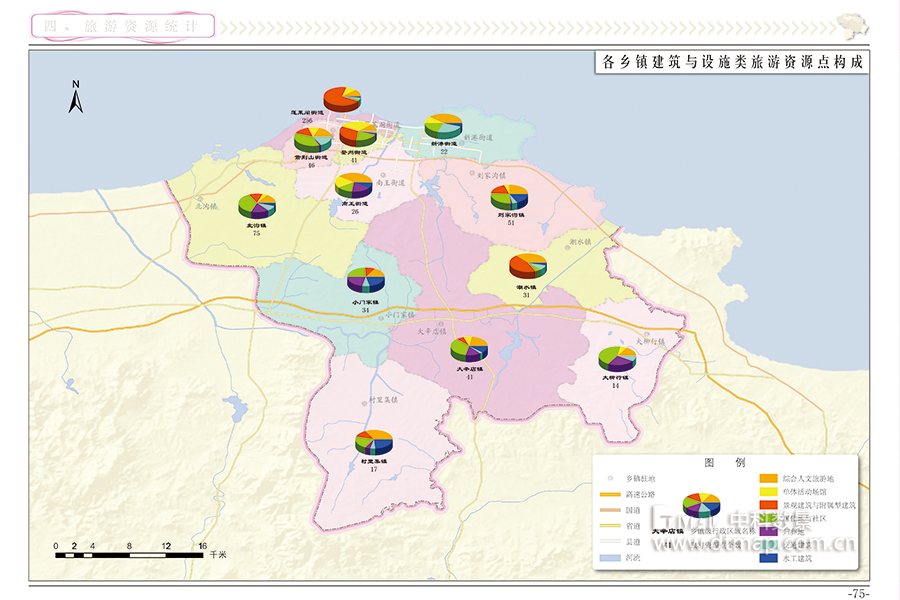Screen dimensions: 900x600
Task: Click the topmost pie chart labeled 256
Action: coord(342,100)
